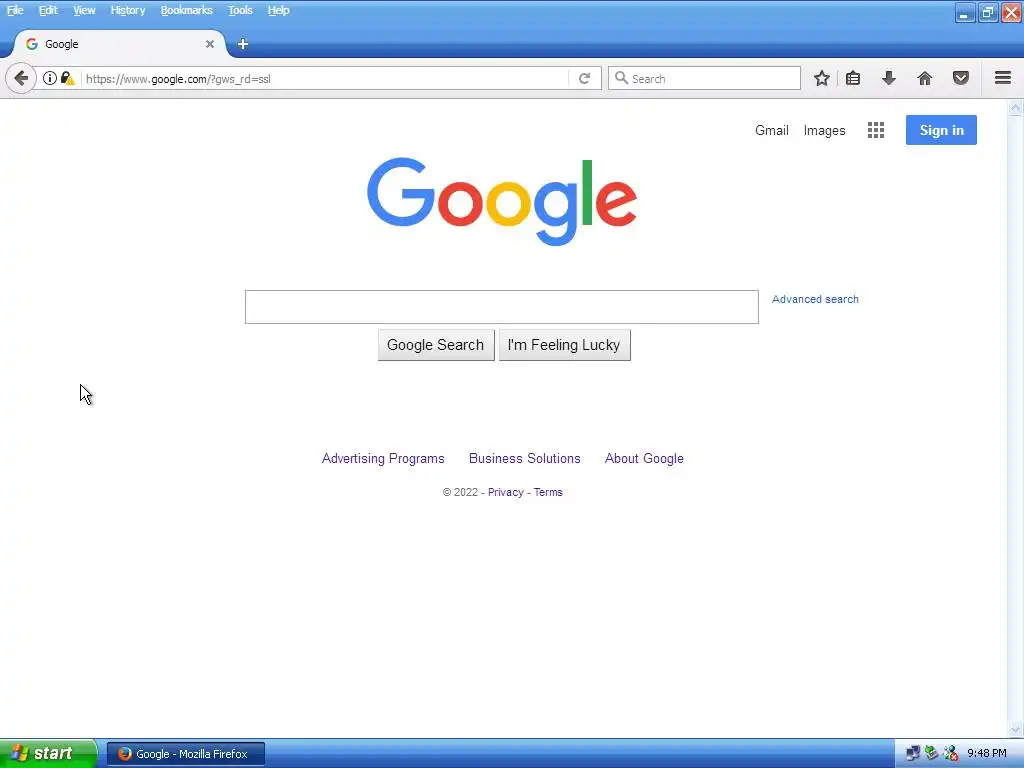Image resolution: width=1024 pixels, height=768 pixels.
Task: Open the Images link
Action: tap(824, 131)
